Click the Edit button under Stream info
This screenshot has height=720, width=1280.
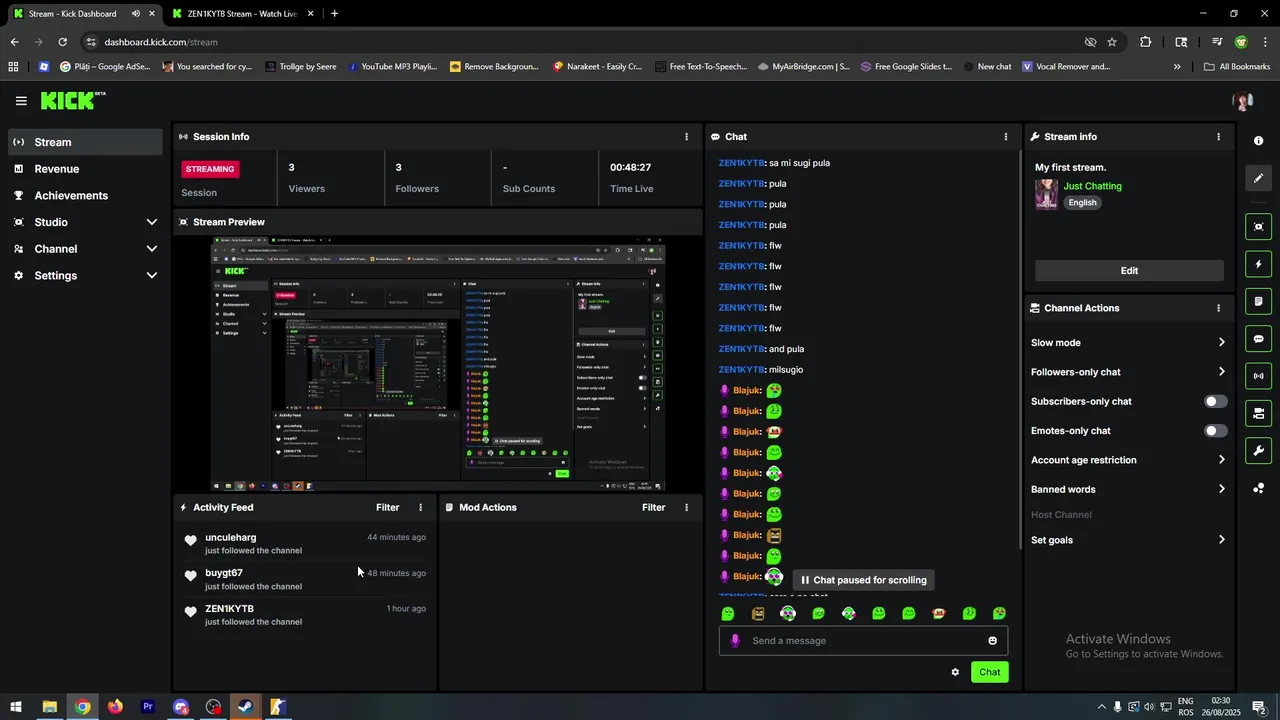pos(1129,271)
